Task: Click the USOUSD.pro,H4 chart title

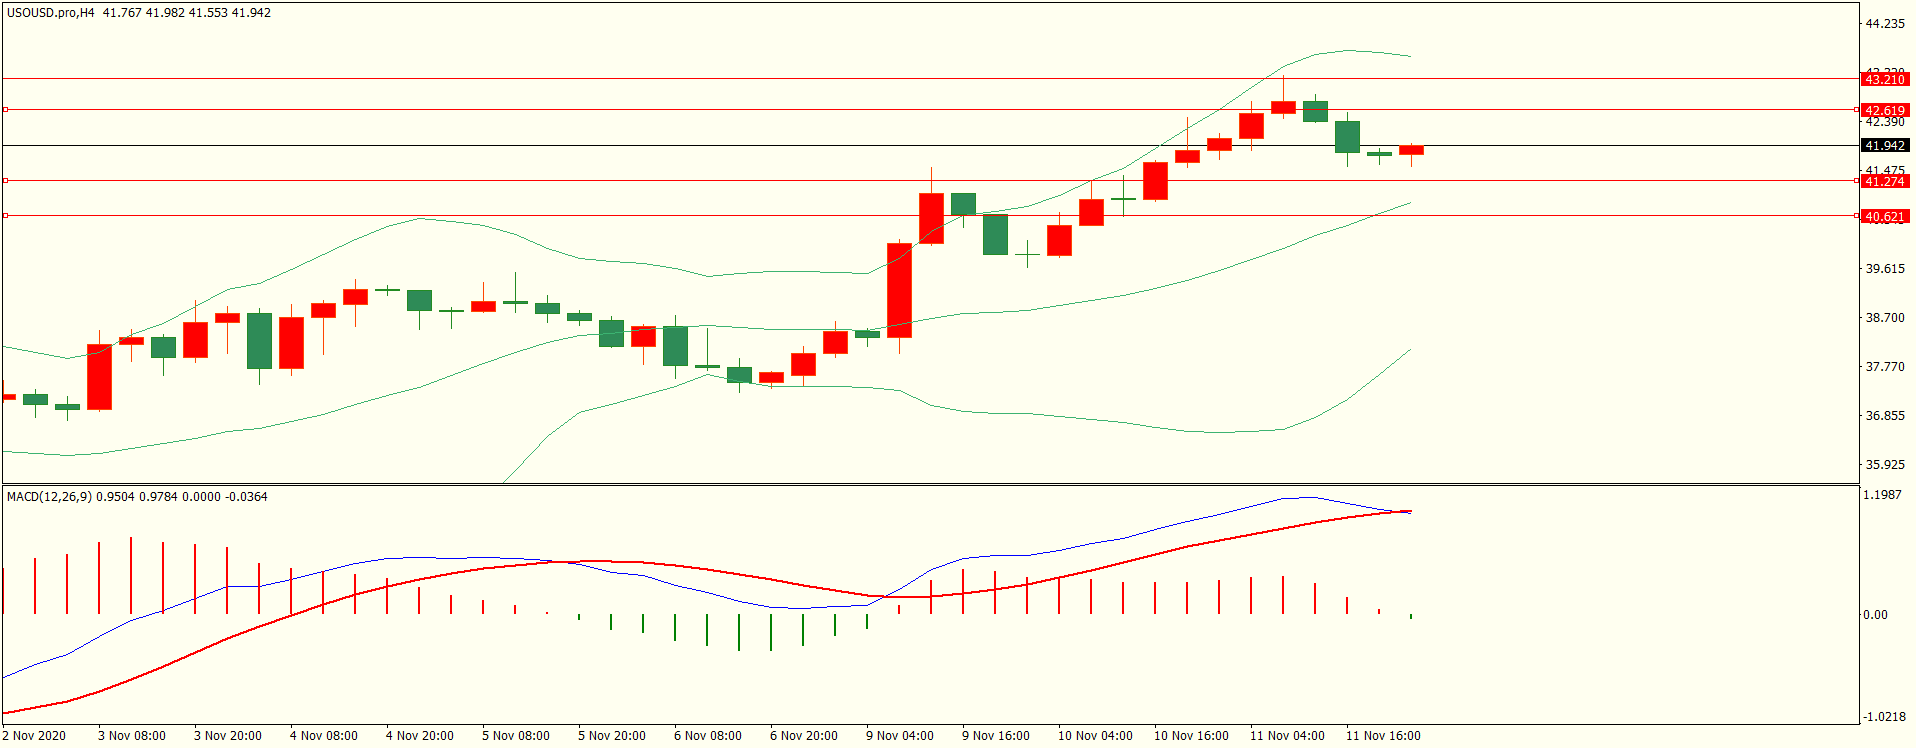Action: click(x=51, y=13)
